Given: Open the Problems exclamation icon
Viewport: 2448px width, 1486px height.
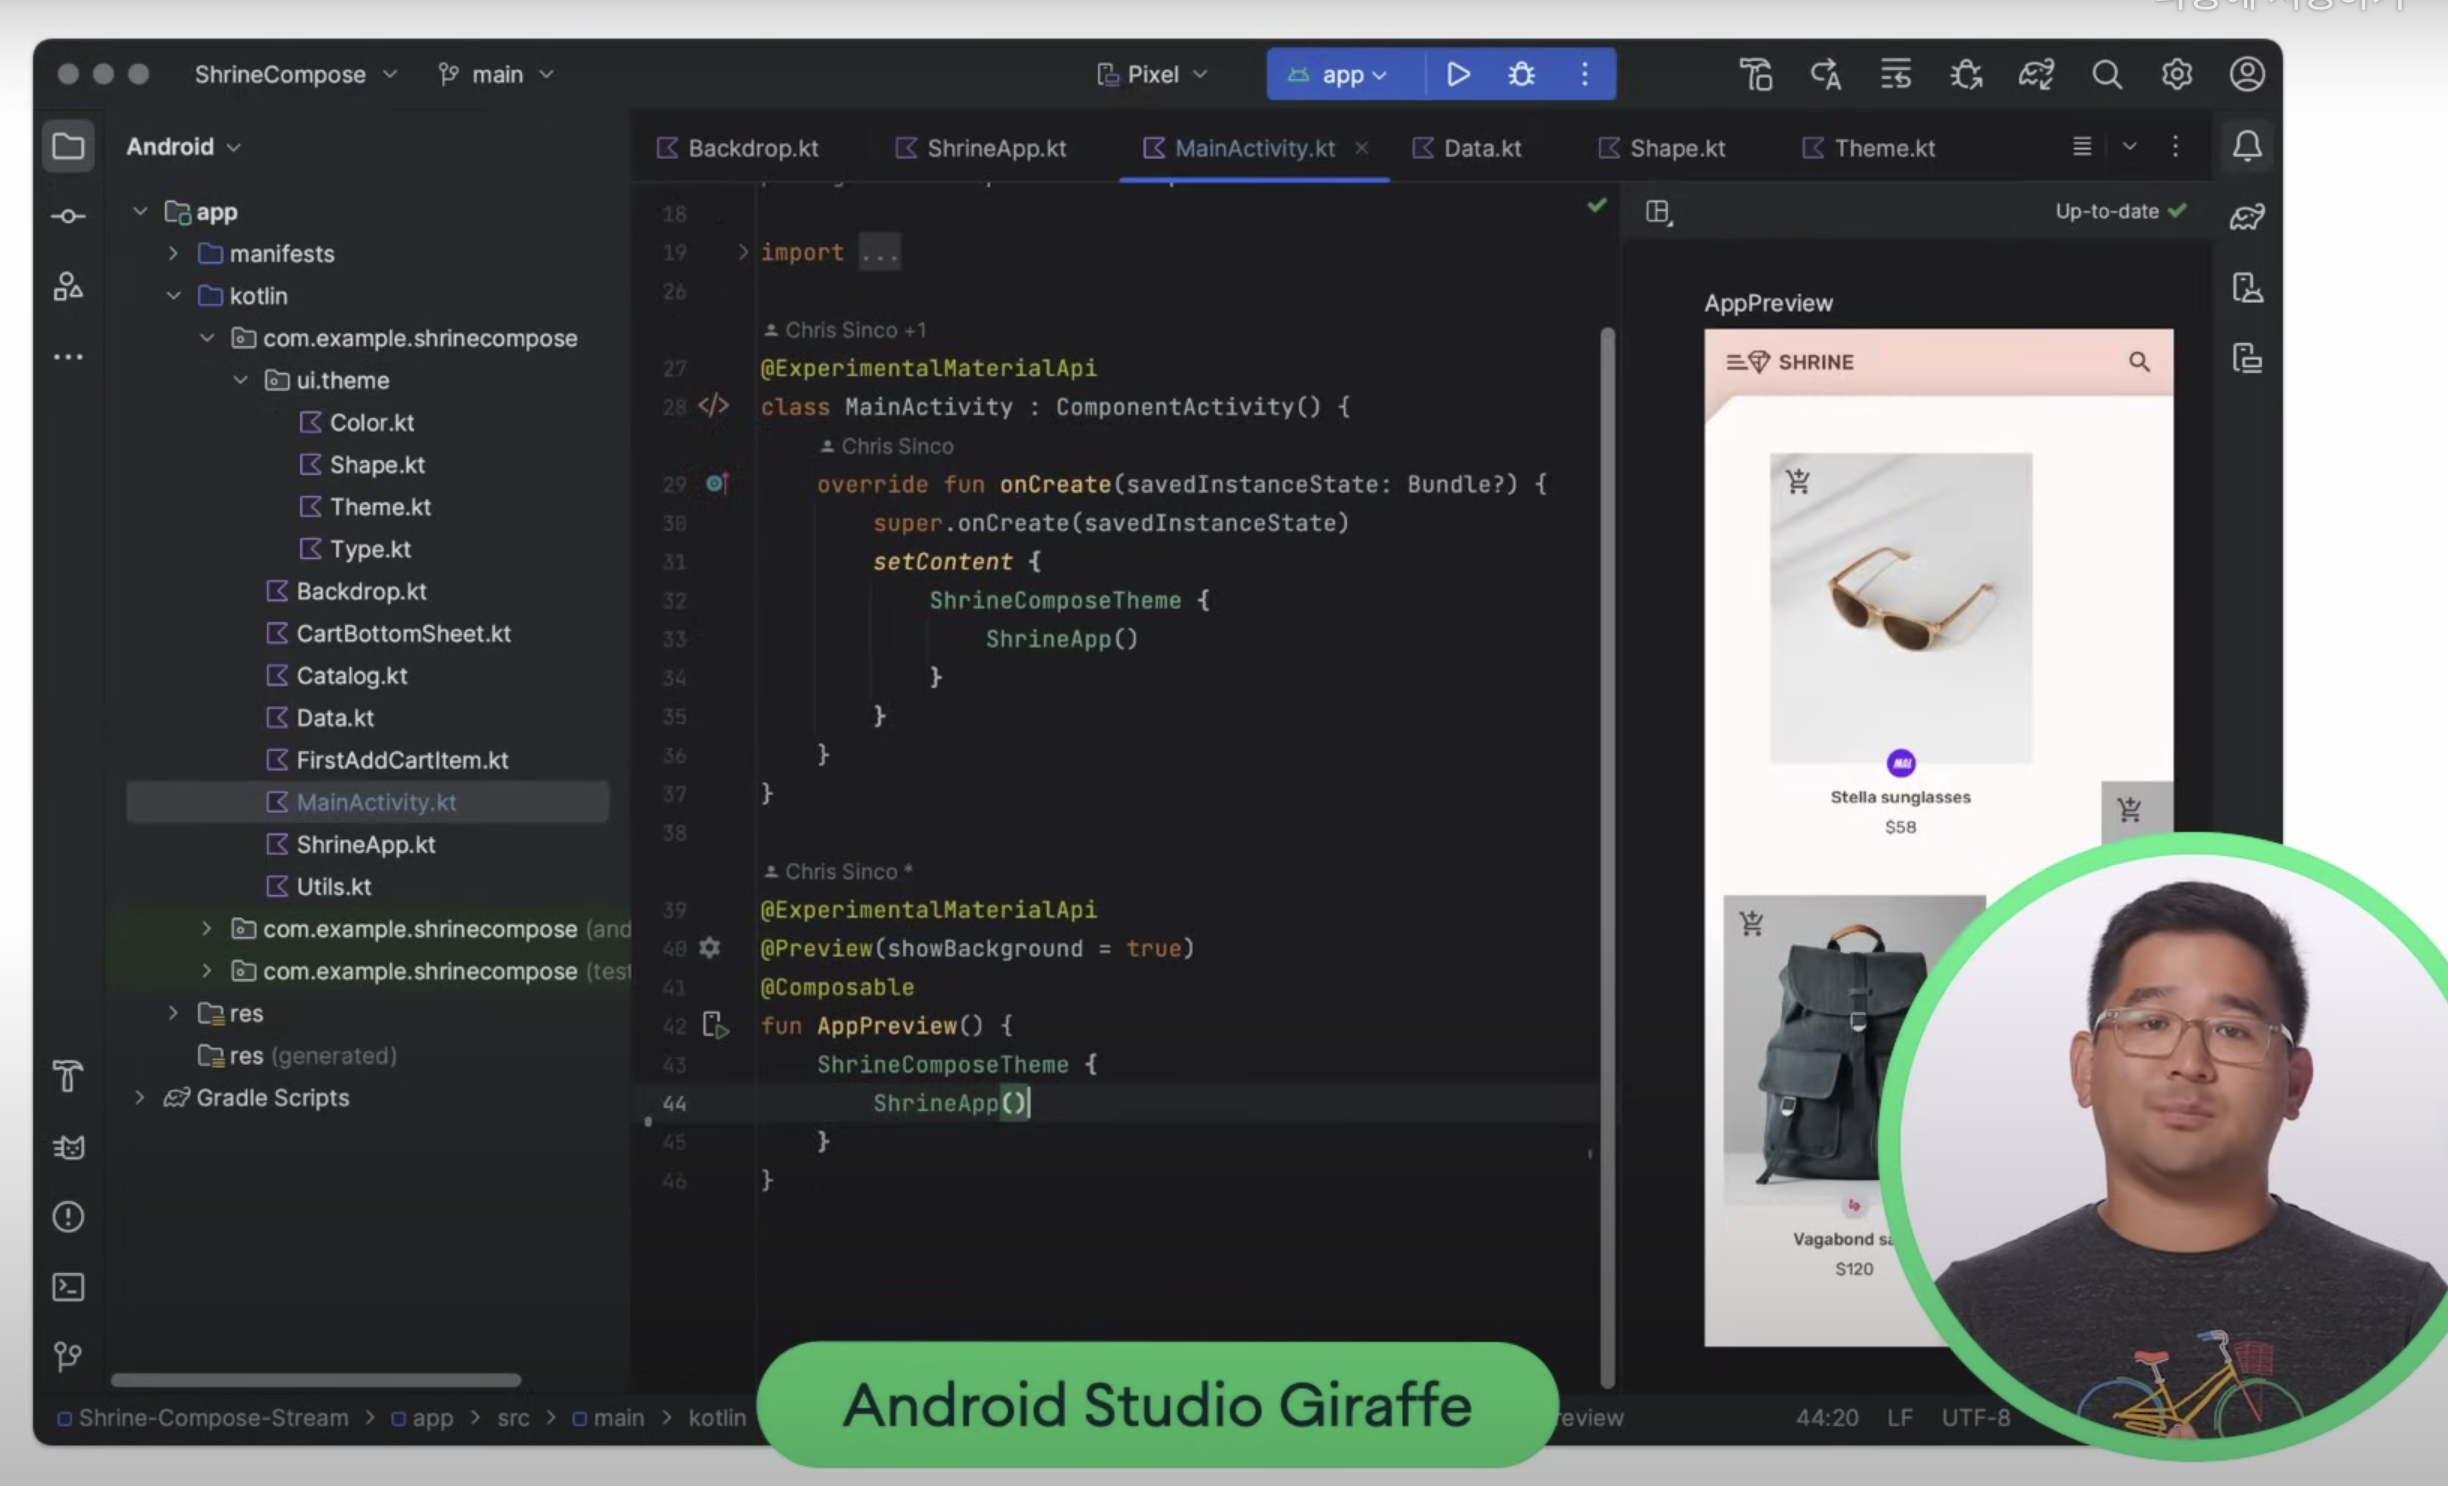Looking at the screenshot, I should coord(68,1217).
